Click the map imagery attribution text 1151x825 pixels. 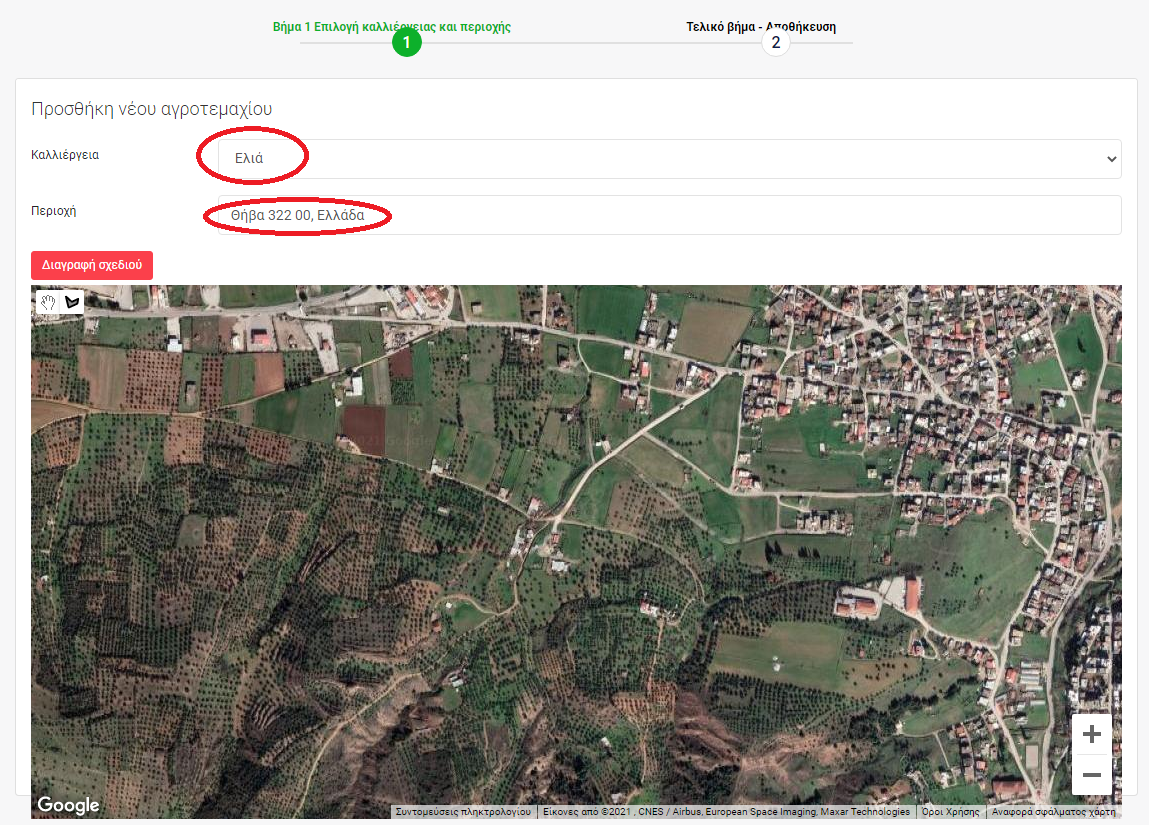click(x=726, y=812)
